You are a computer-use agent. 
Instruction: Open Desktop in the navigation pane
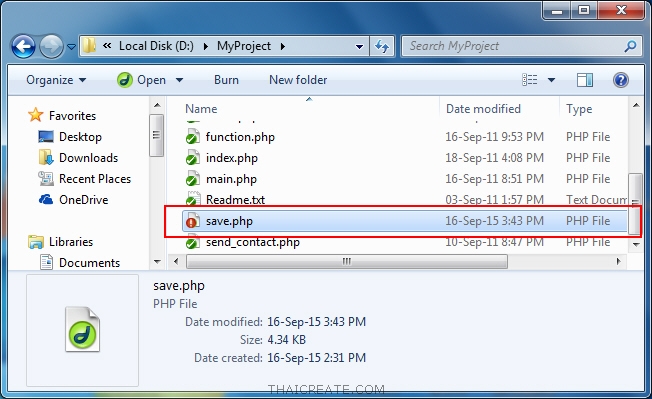80,137
